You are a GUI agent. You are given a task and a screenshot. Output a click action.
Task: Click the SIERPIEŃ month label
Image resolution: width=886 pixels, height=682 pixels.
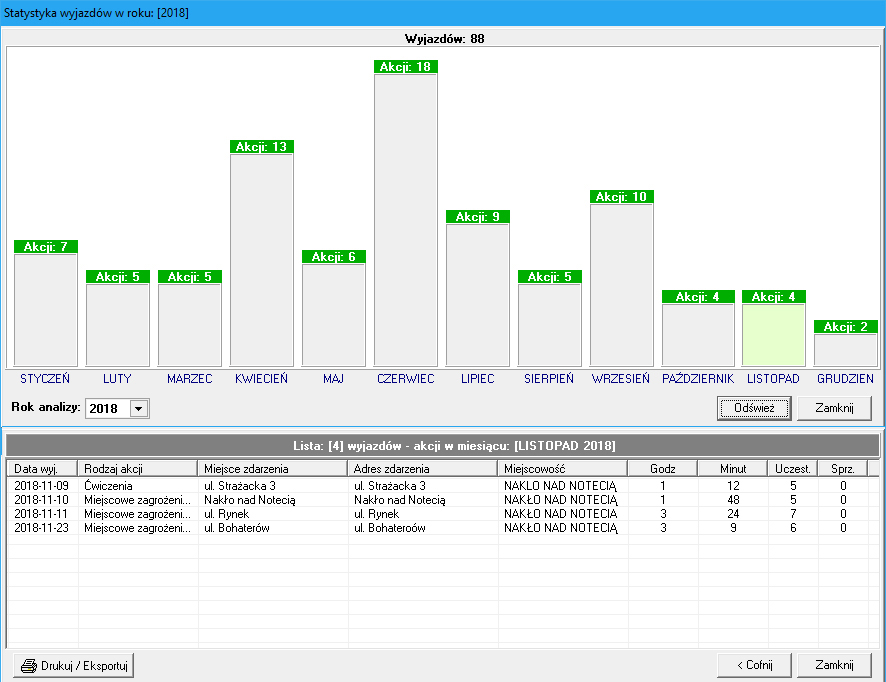[x=549, y=379]
